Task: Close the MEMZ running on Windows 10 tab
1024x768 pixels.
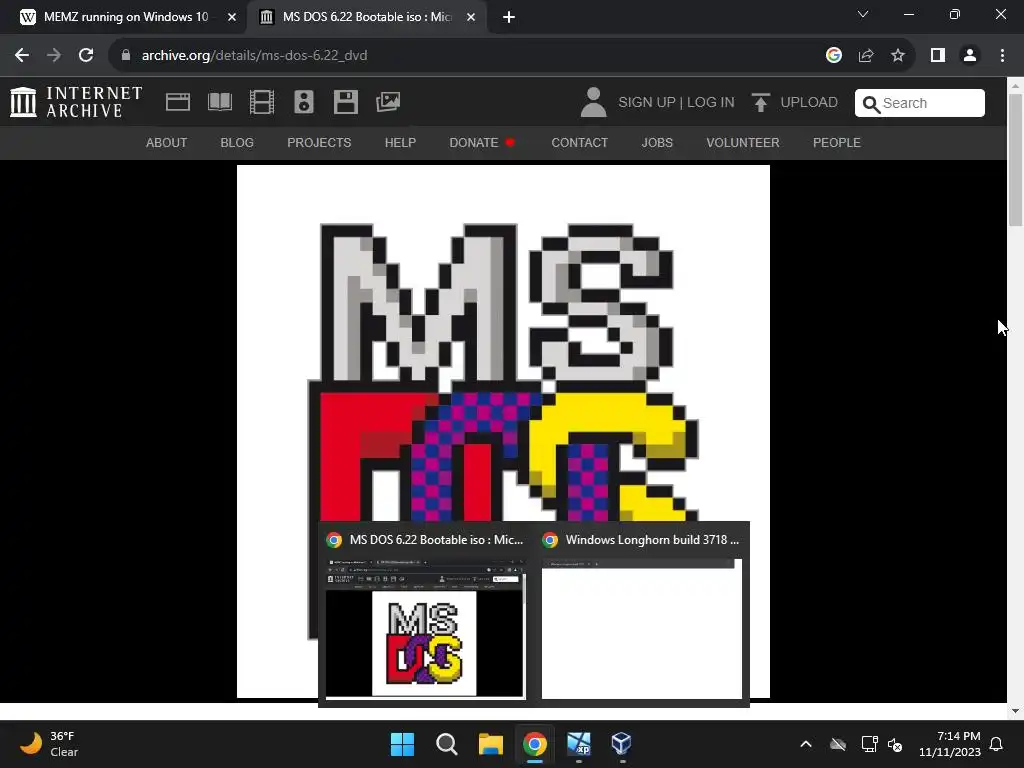Action: pos(232,18)
